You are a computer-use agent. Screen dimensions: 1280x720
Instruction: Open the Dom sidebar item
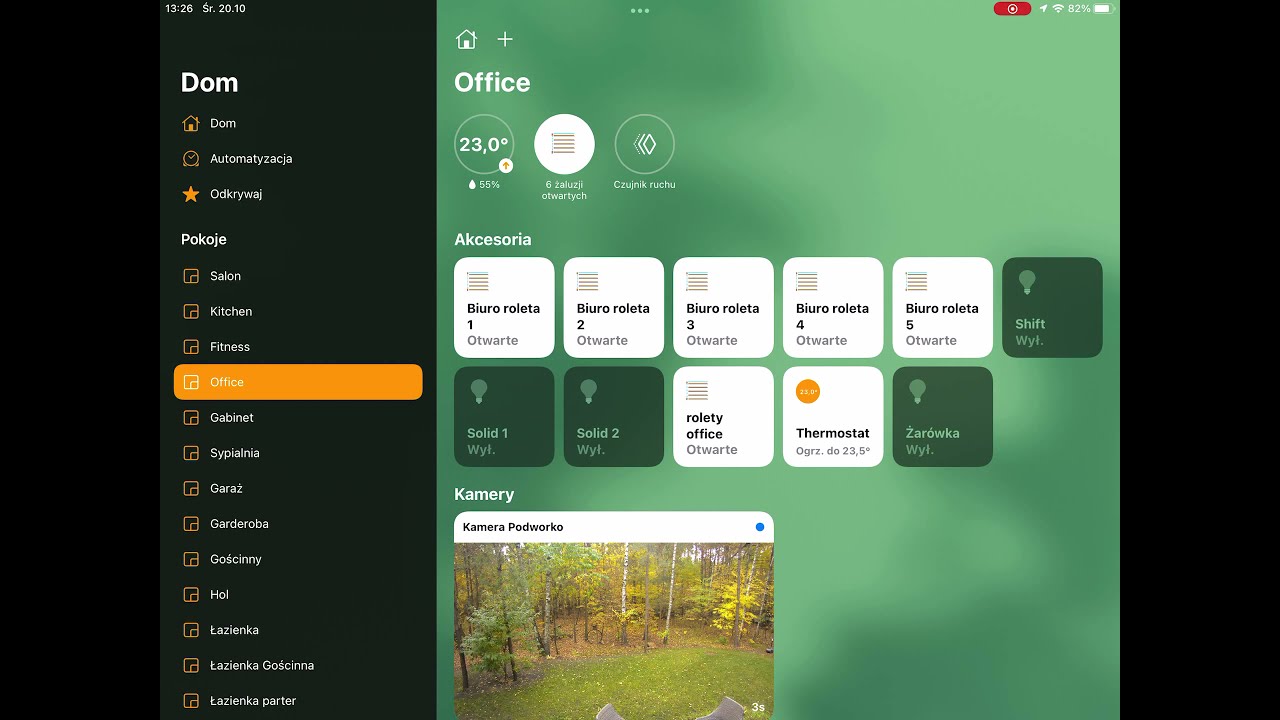298,123
